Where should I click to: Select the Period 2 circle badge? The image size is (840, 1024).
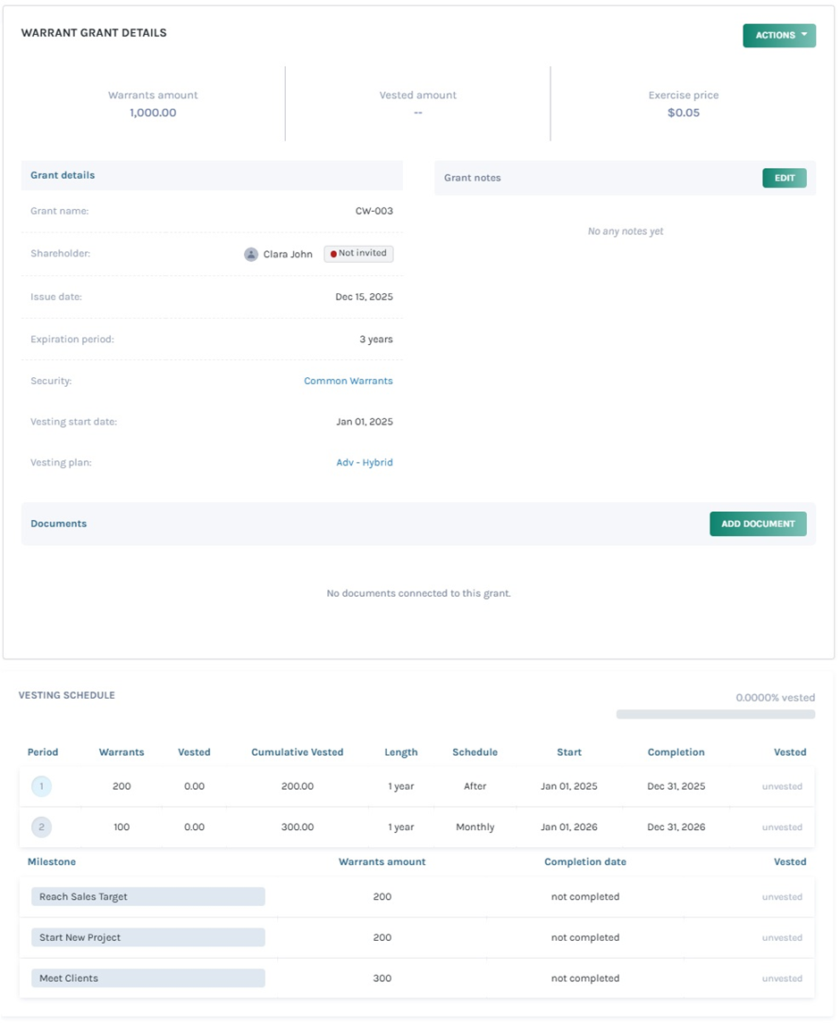(41, 827)
